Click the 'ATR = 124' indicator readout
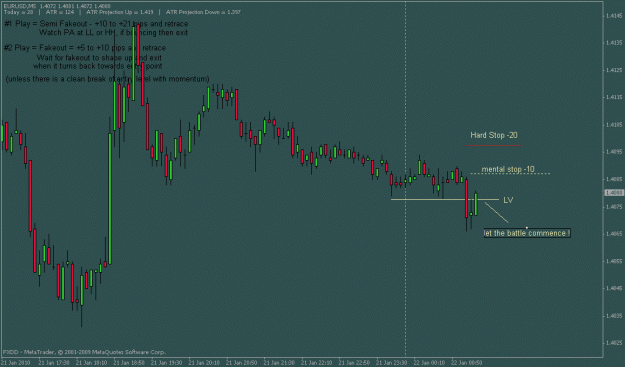625x367 pixels. click(x=60, y=12)
